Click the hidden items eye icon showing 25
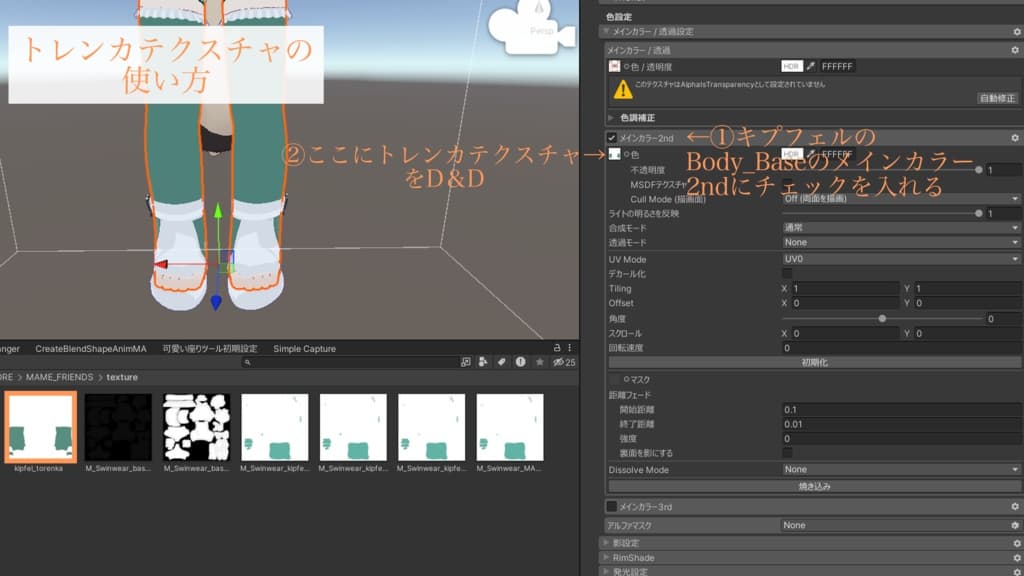 557,362
